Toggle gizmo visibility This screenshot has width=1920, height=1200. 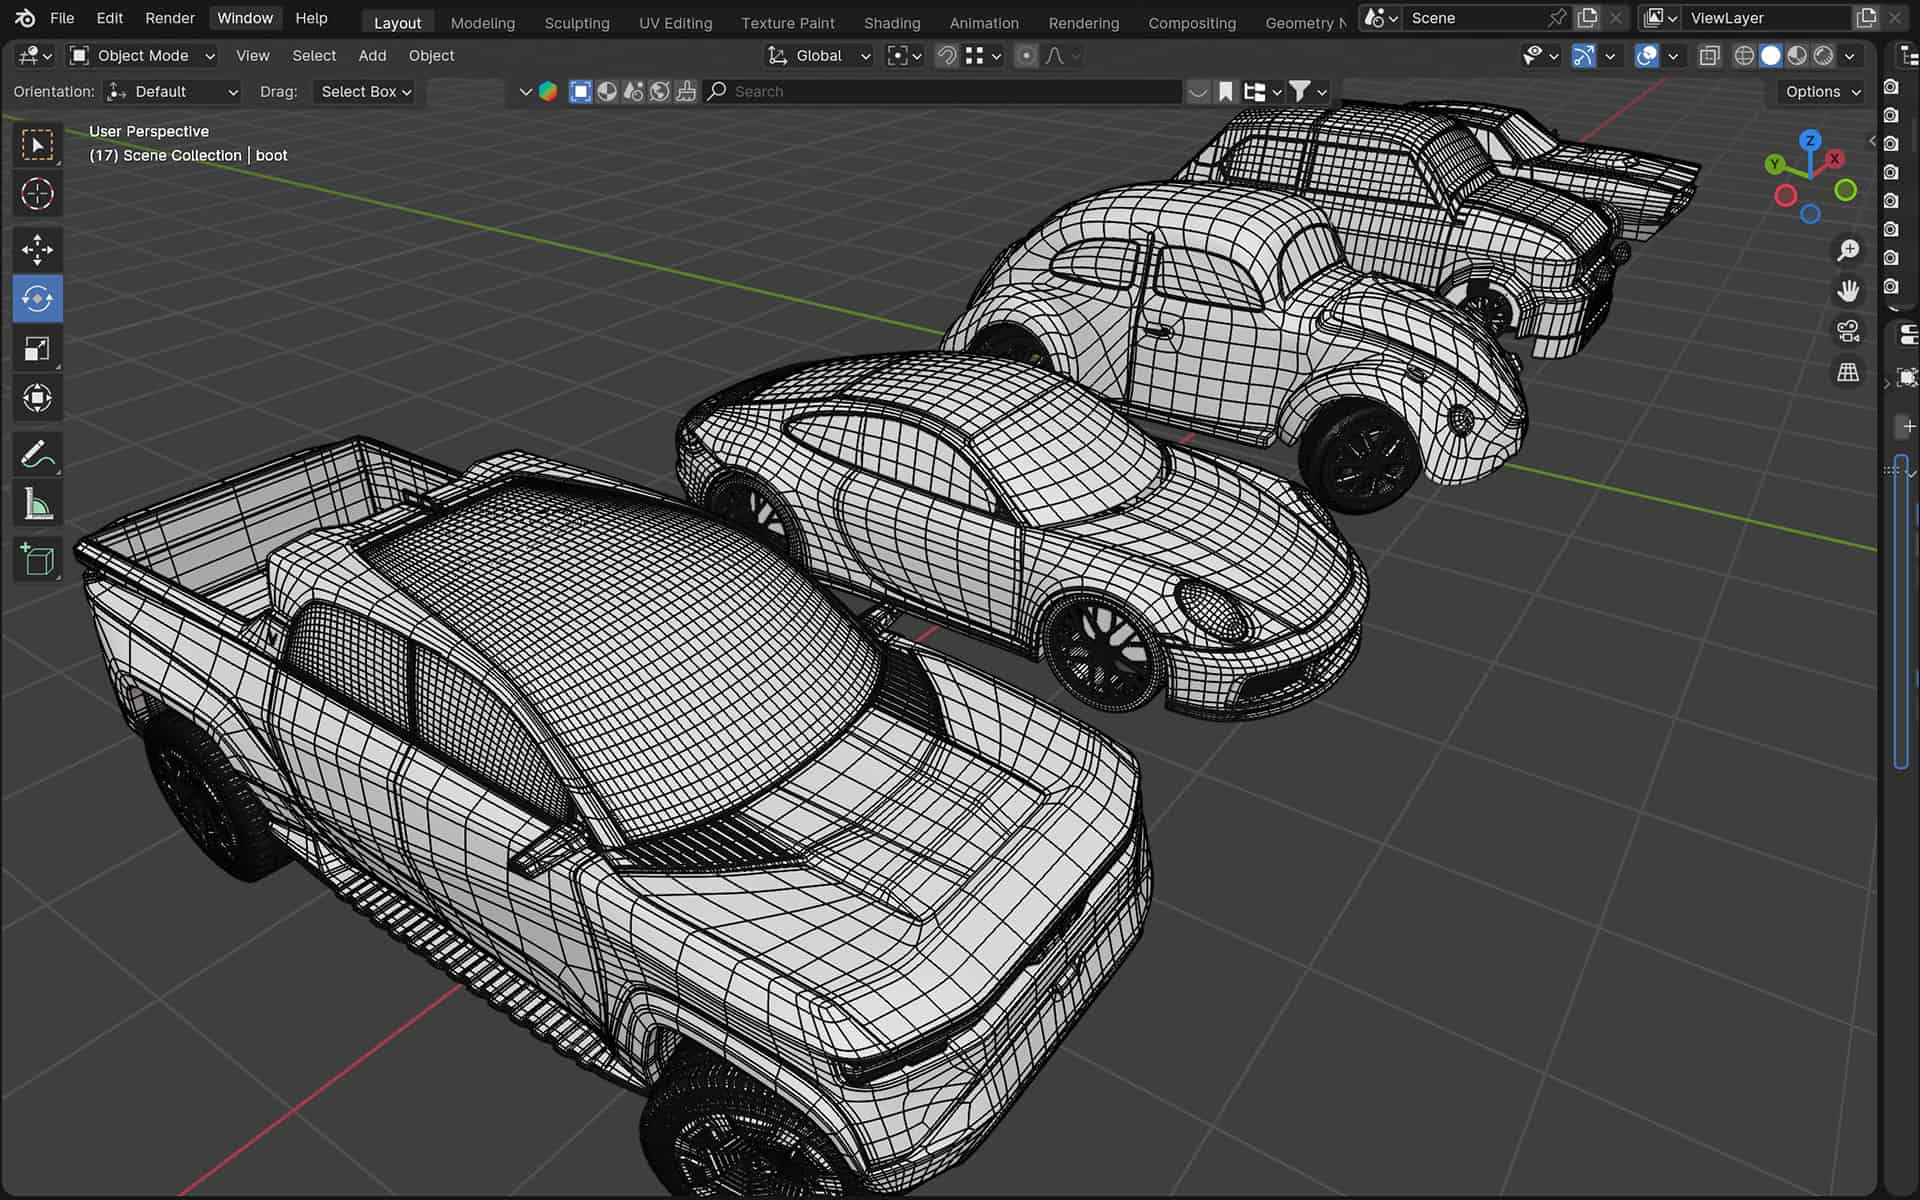[x=1583, y=56]
